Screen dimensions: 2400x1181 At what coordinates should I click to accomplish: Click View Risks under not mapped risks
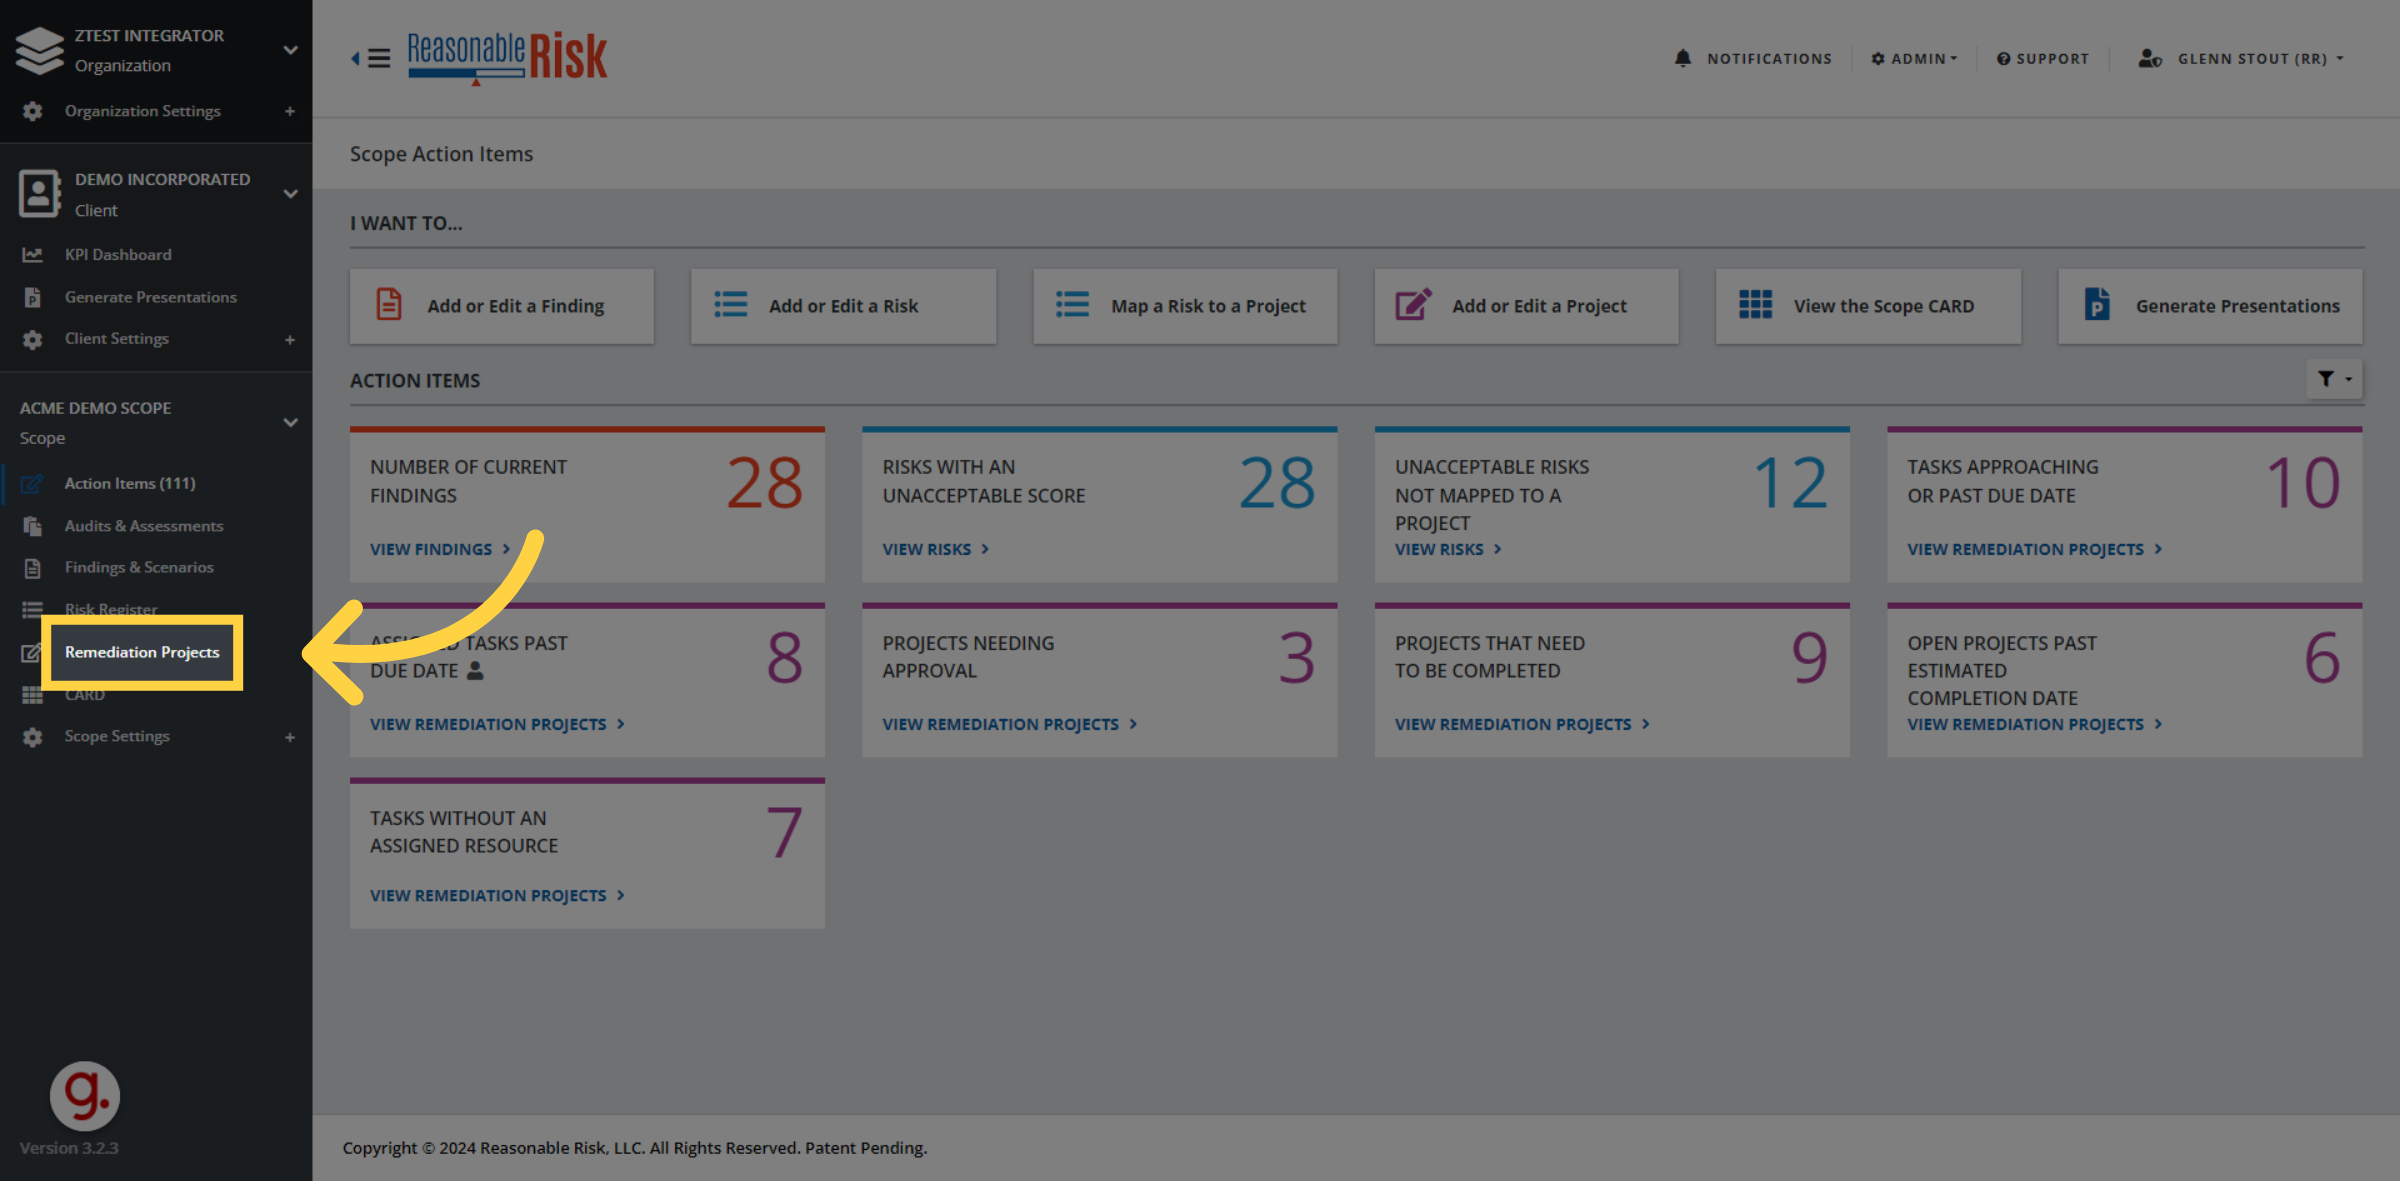point(1448,549)
